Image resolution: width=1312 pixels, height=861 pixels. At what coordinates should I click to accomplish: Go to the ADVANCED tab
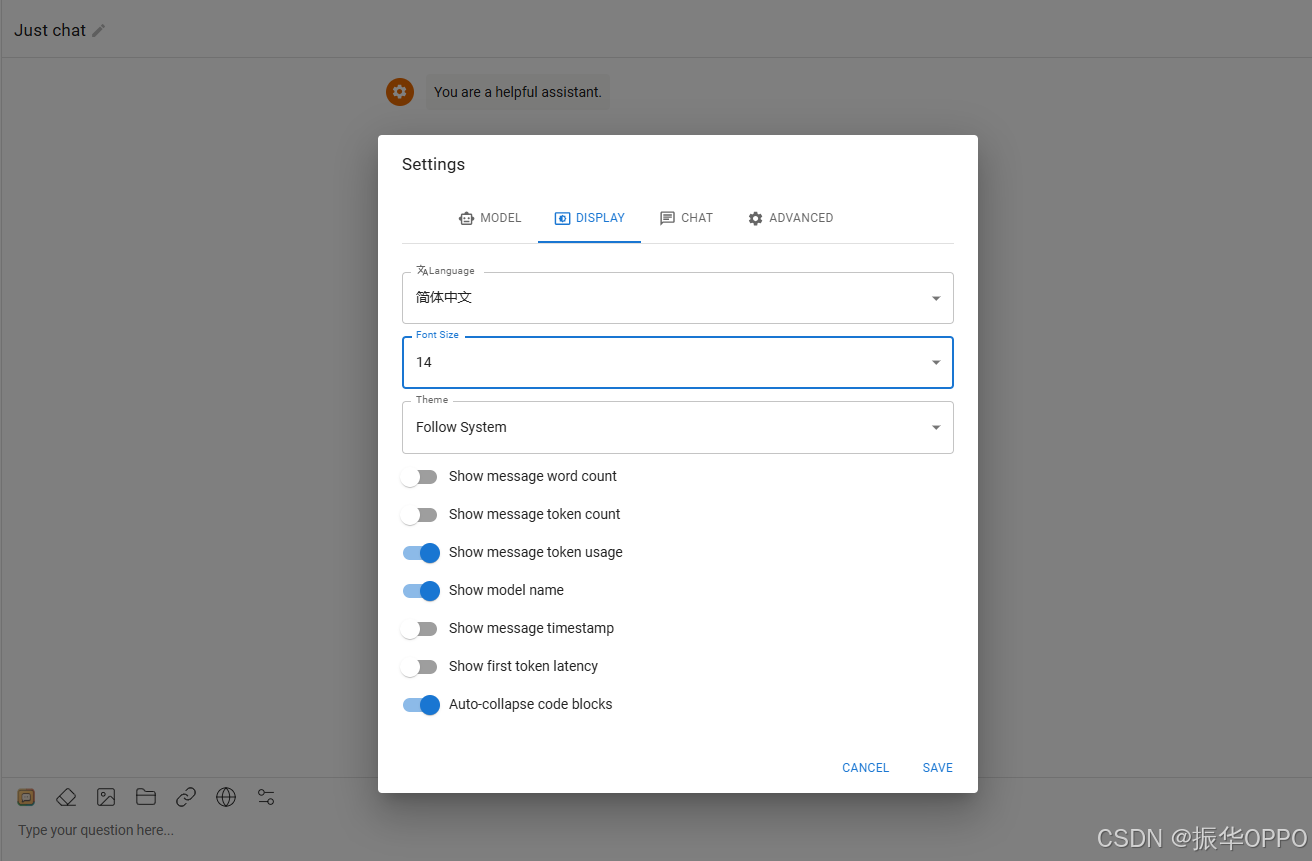point(790,218)
